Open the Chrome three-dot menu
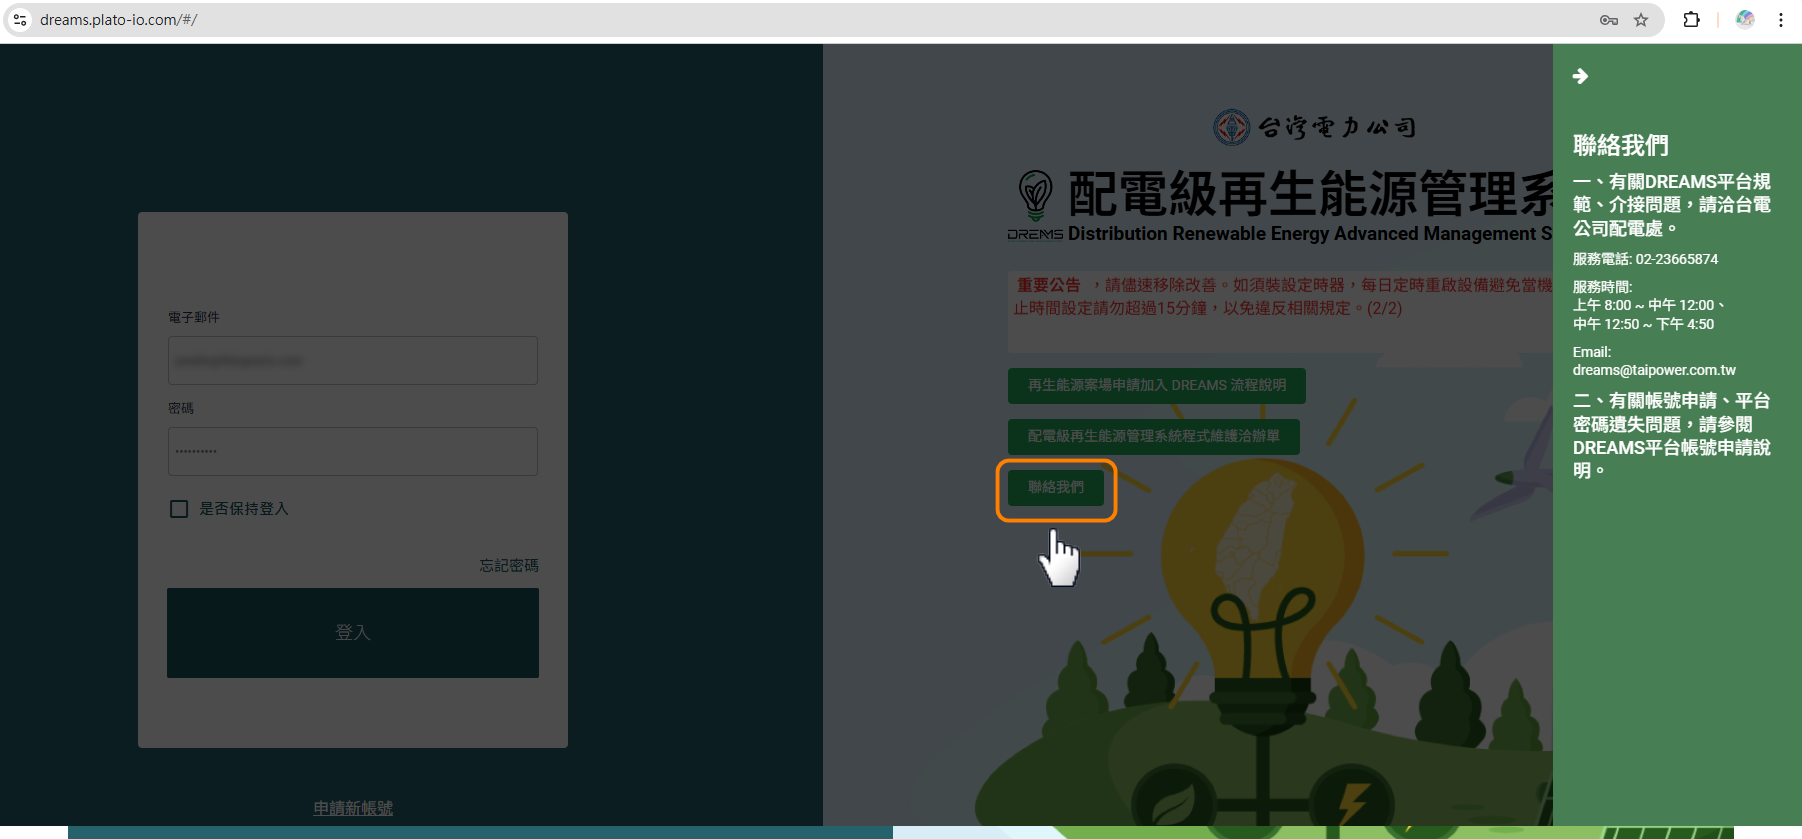Image resolution: width=1802 pixels, height=839 pixels. point(1781,20)
